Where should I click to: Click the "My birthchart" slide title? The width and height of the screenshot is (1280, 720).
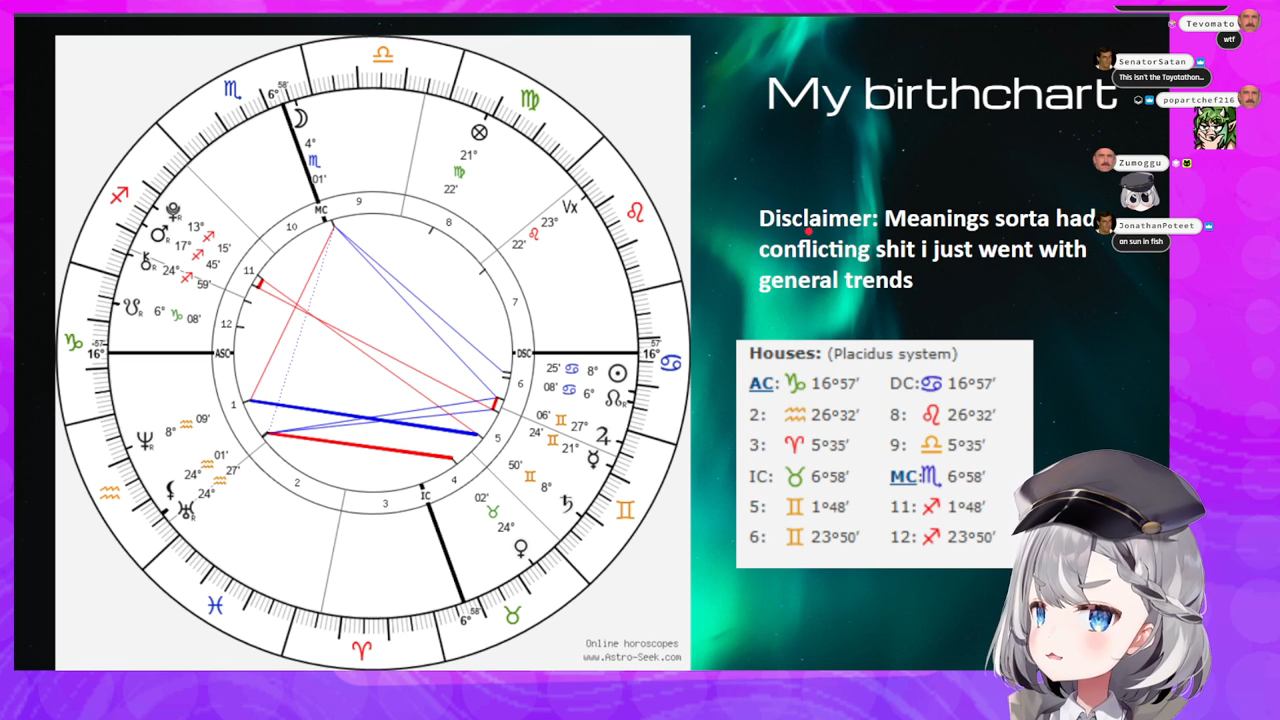coord(941,94)
